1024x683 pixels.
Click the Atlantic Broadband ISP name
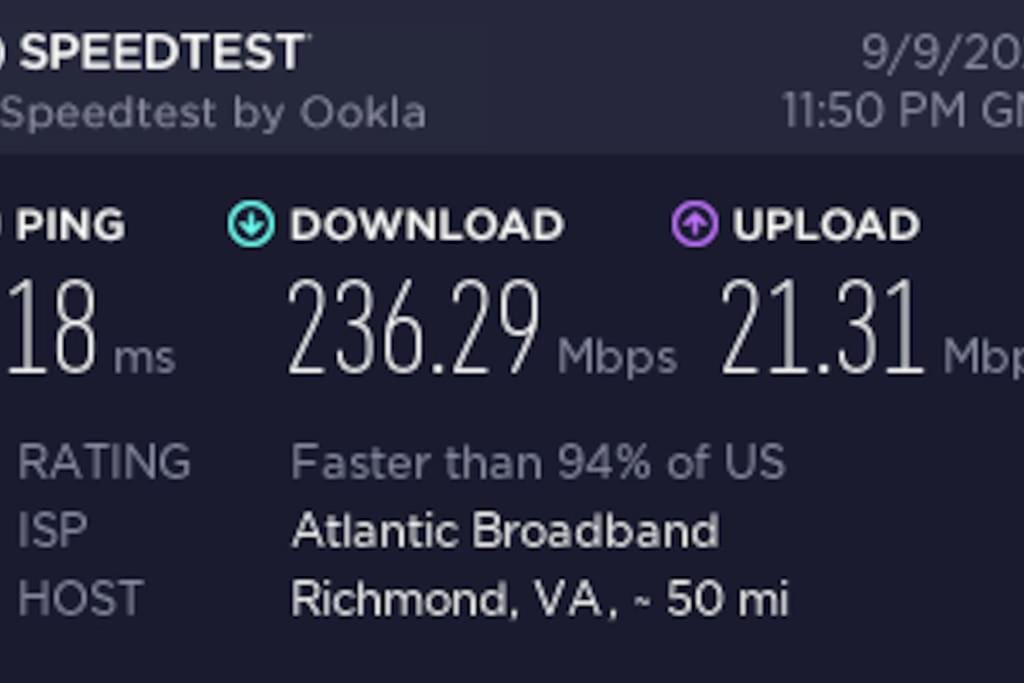tap(505, 531)
